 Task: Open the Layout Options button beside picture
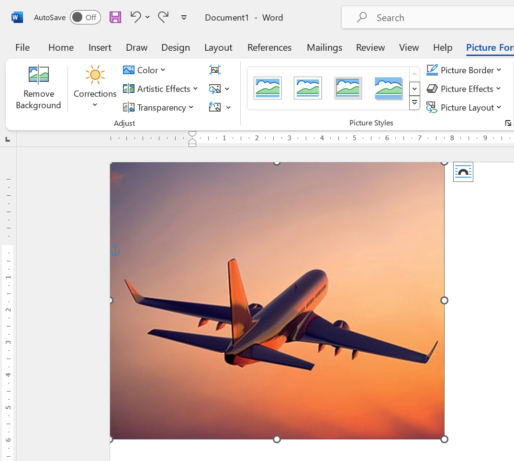point(463,172)
